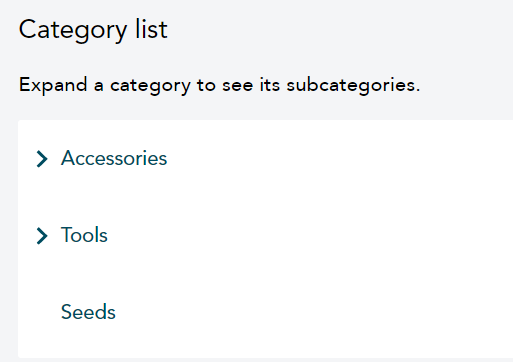Disclose the Tools subcategory list
Screen dimensions: 513x362
click(42, 236)
